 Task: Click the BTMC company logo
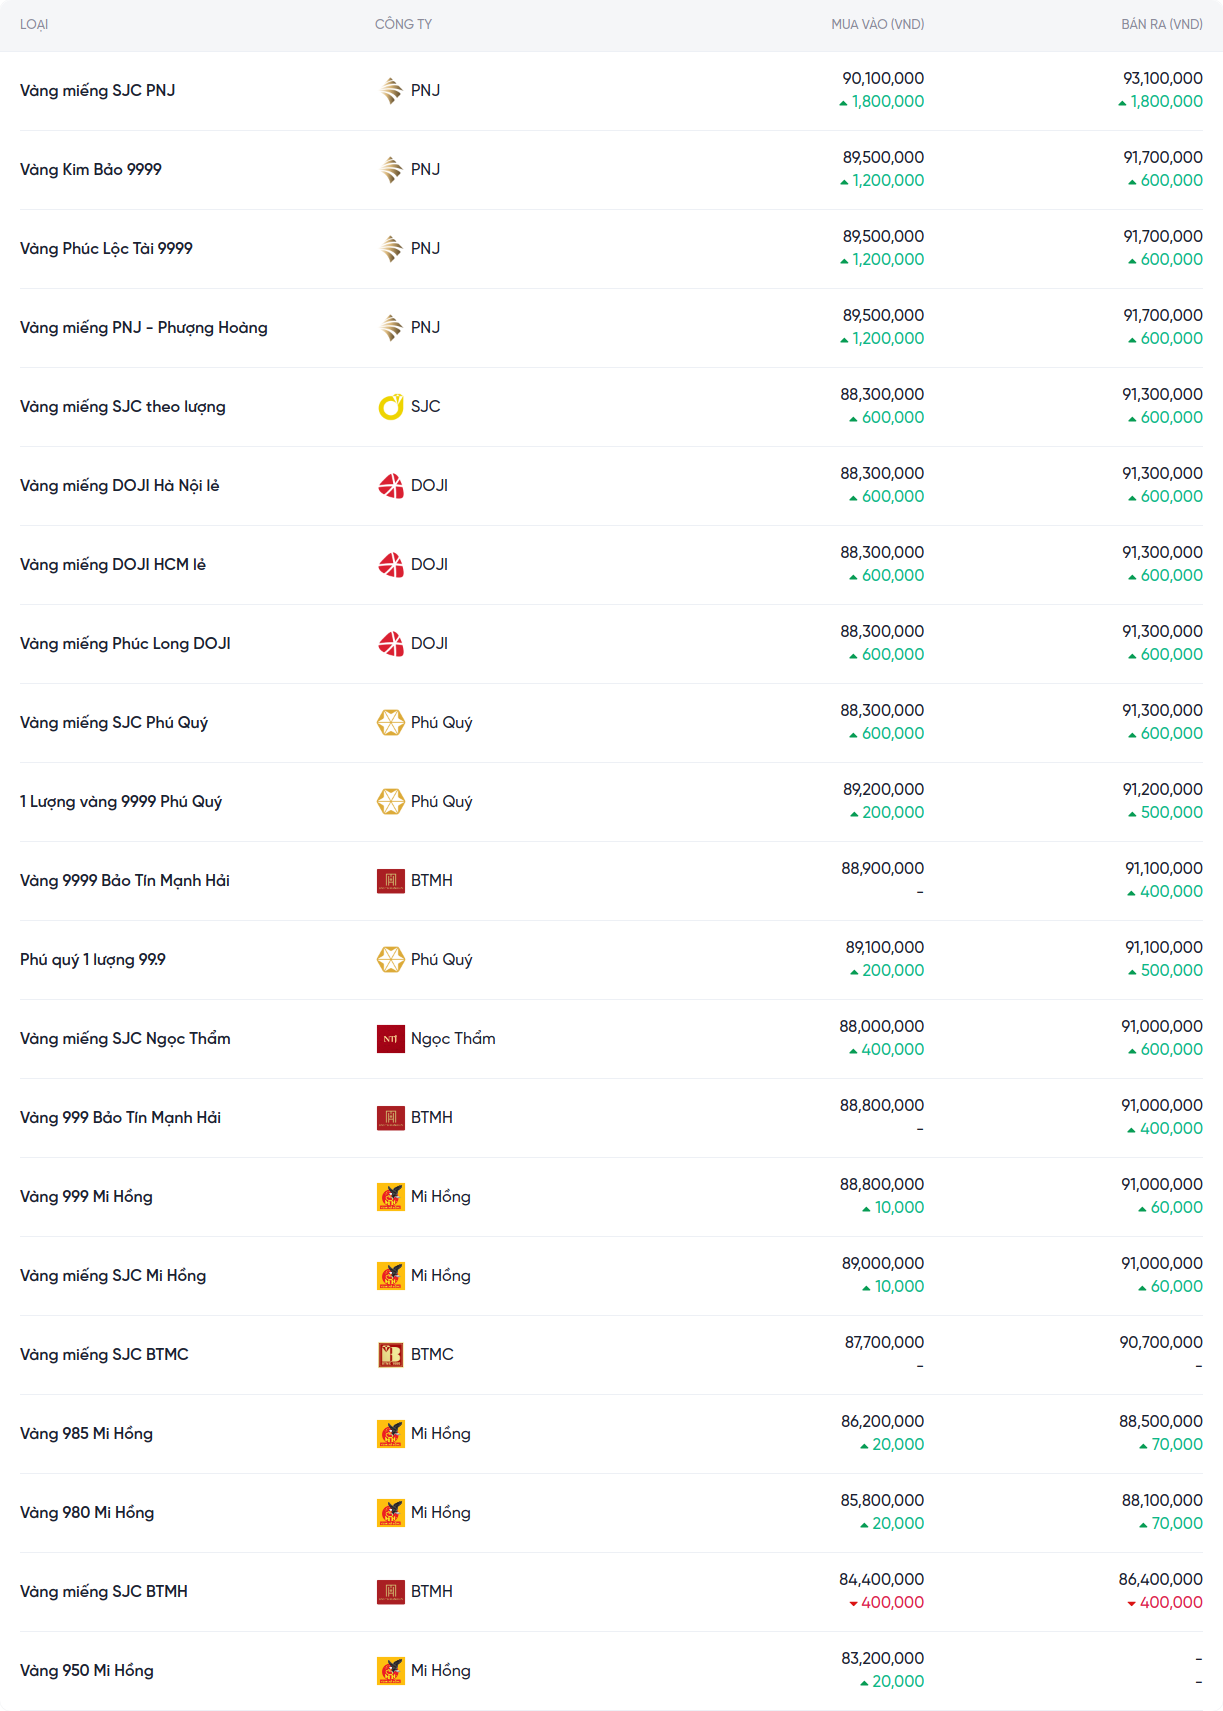(x=391, y=1355)
